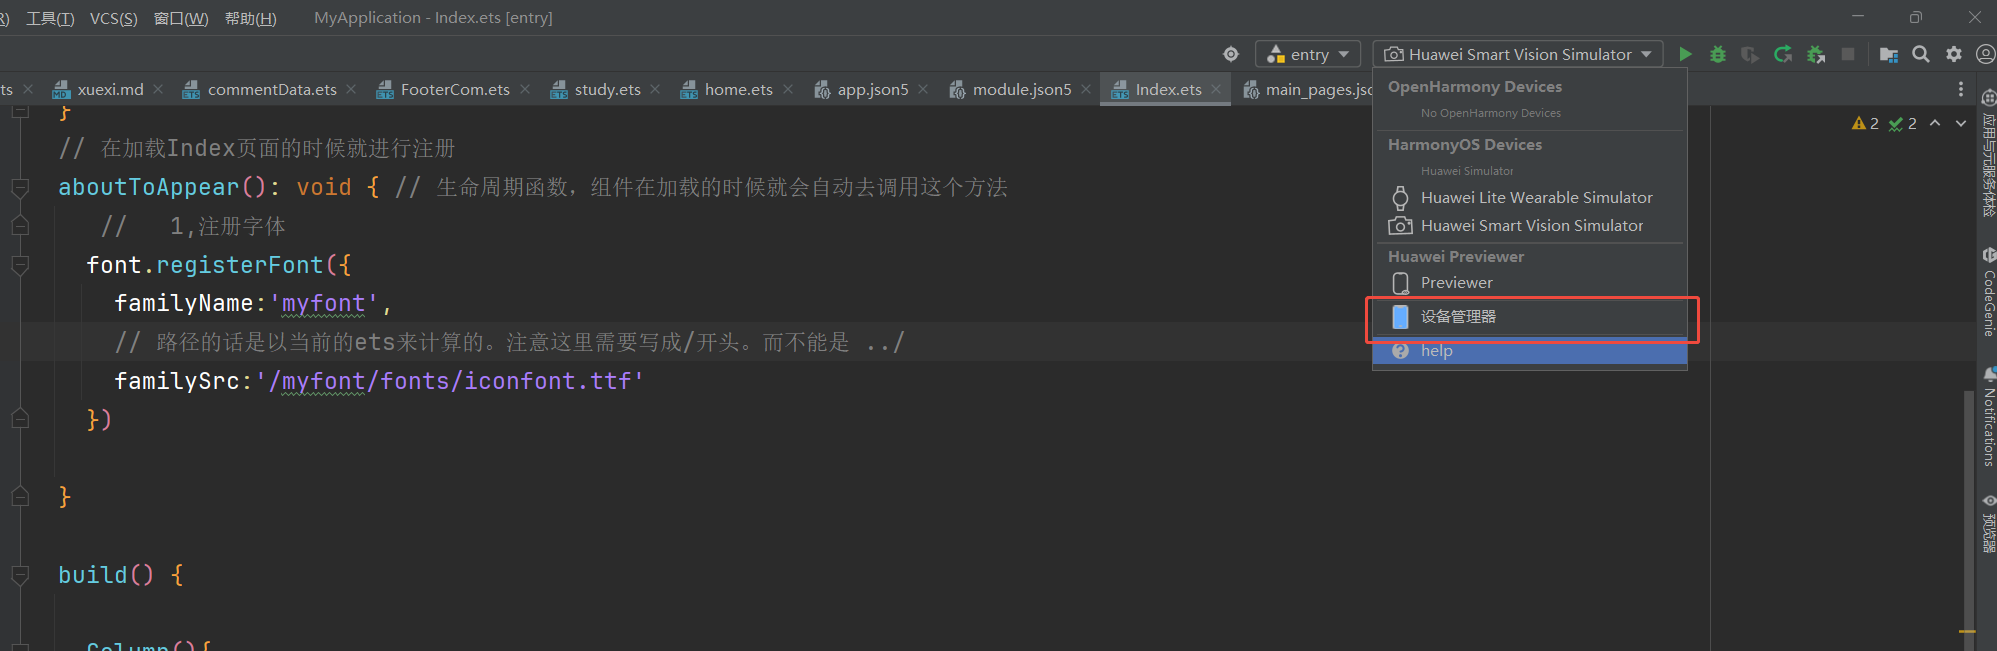Image resolution: width=1997 pixels, height=651 pixels.
Task: Choose Previewer from device list
Action: coord(1530,282)
